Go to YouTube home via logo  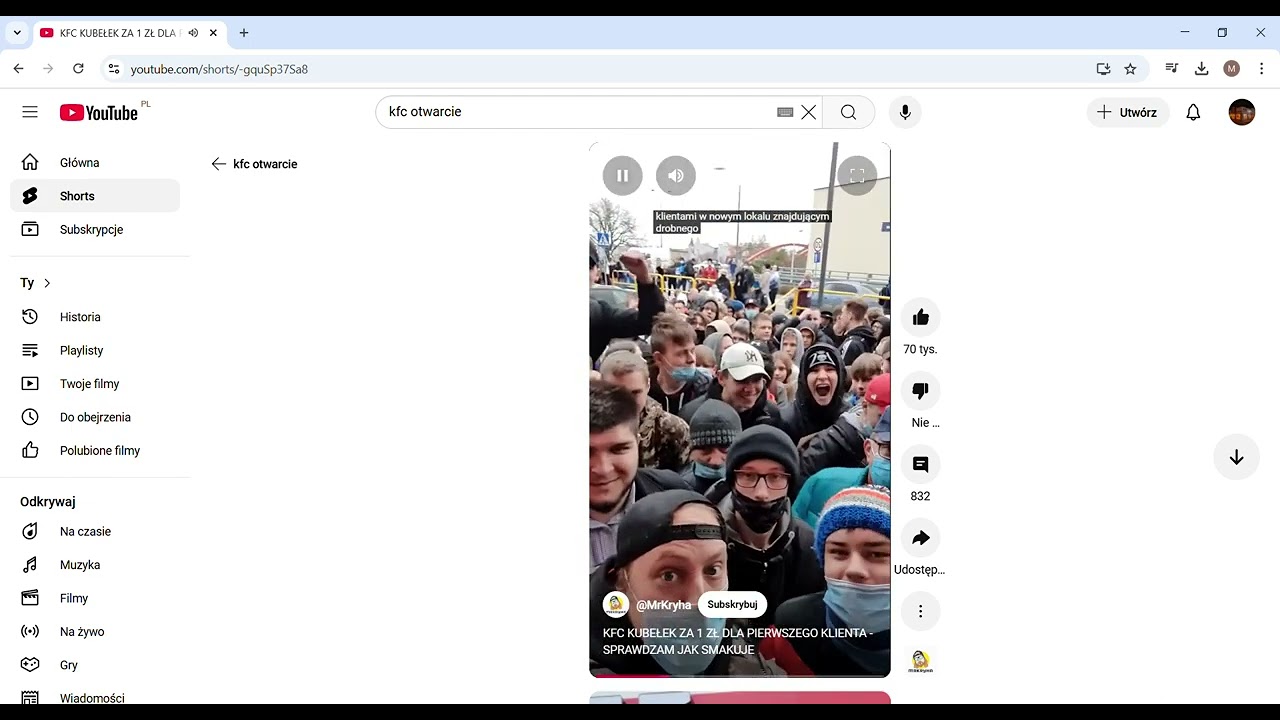pos(99,112)
